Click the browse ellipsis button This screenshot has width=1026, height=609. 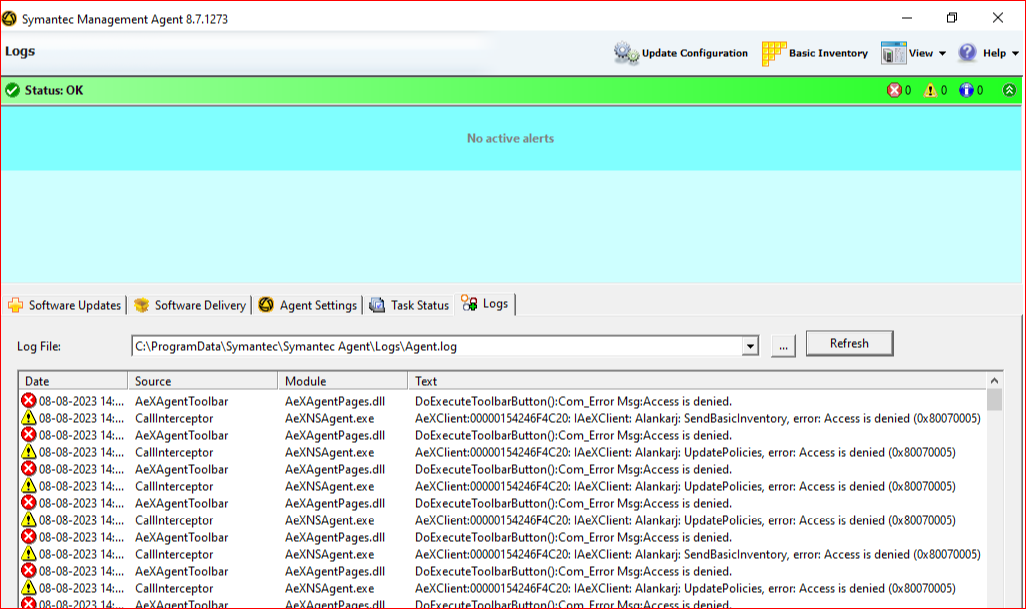pyautogui.click(x=783, y=345)
